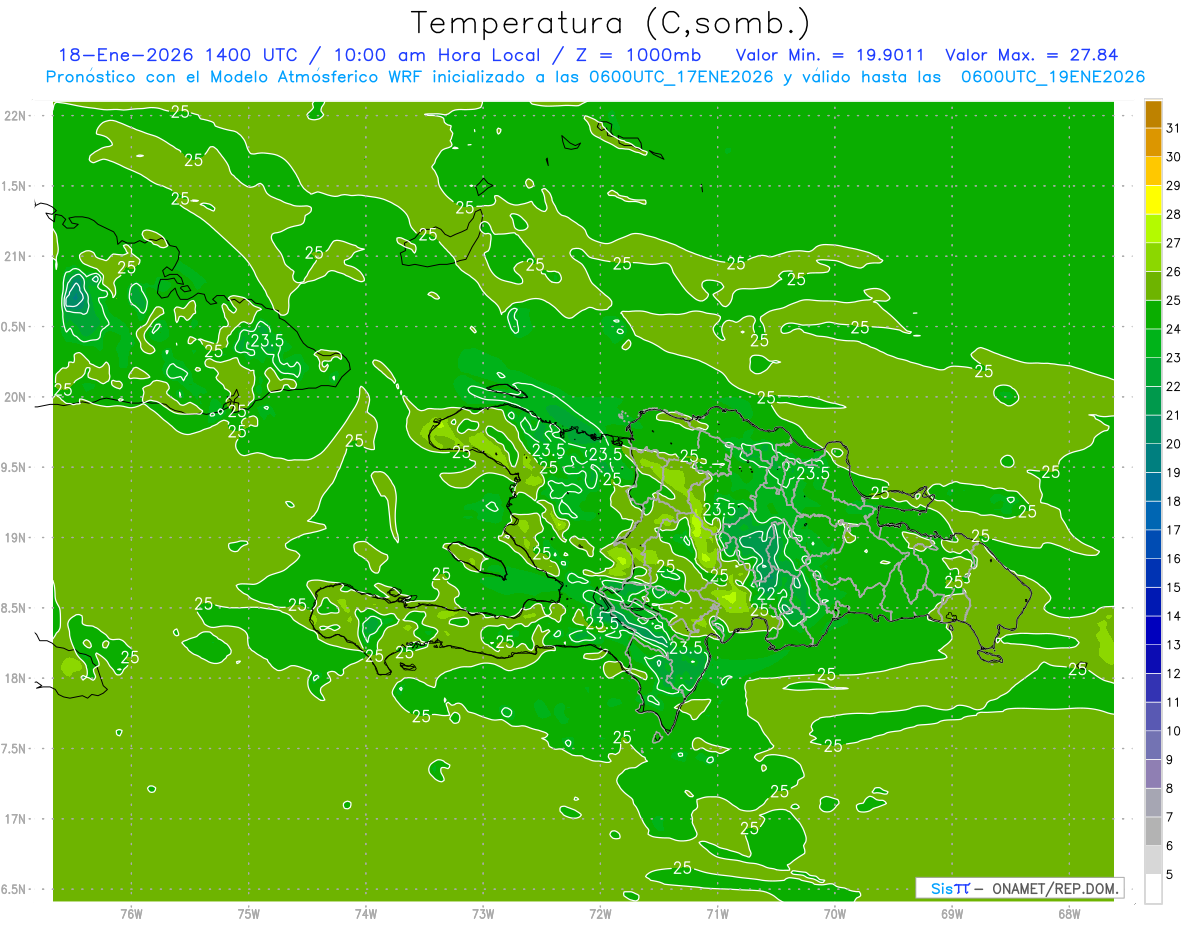Click the "74W" longitude label
Image resolution: width=1200 pixels, height=927 pixels.
click(366, 913)
